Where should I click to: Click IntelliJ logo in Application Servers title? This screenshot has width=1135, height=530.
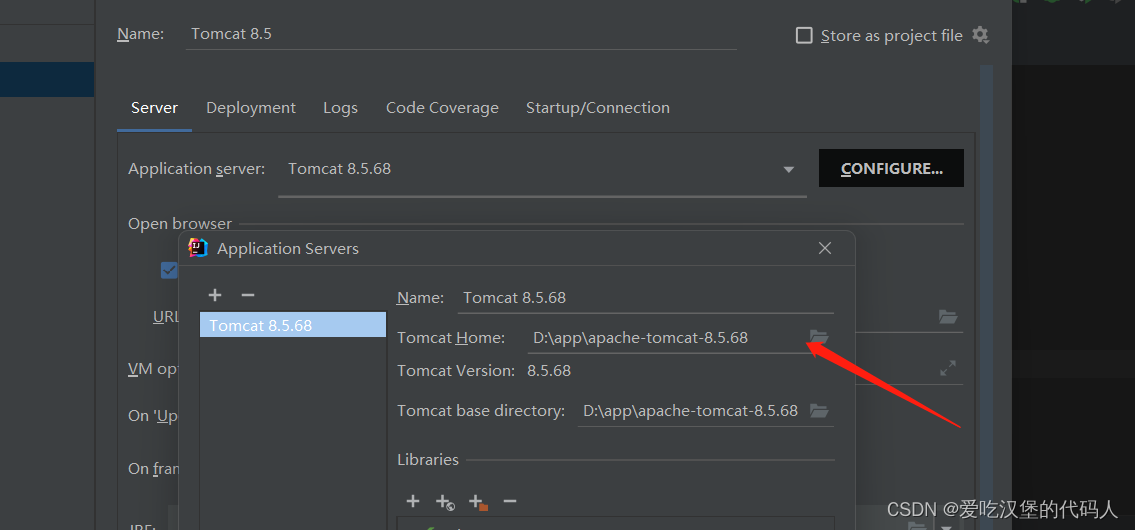pyautogui.click(x=198, y=248)
